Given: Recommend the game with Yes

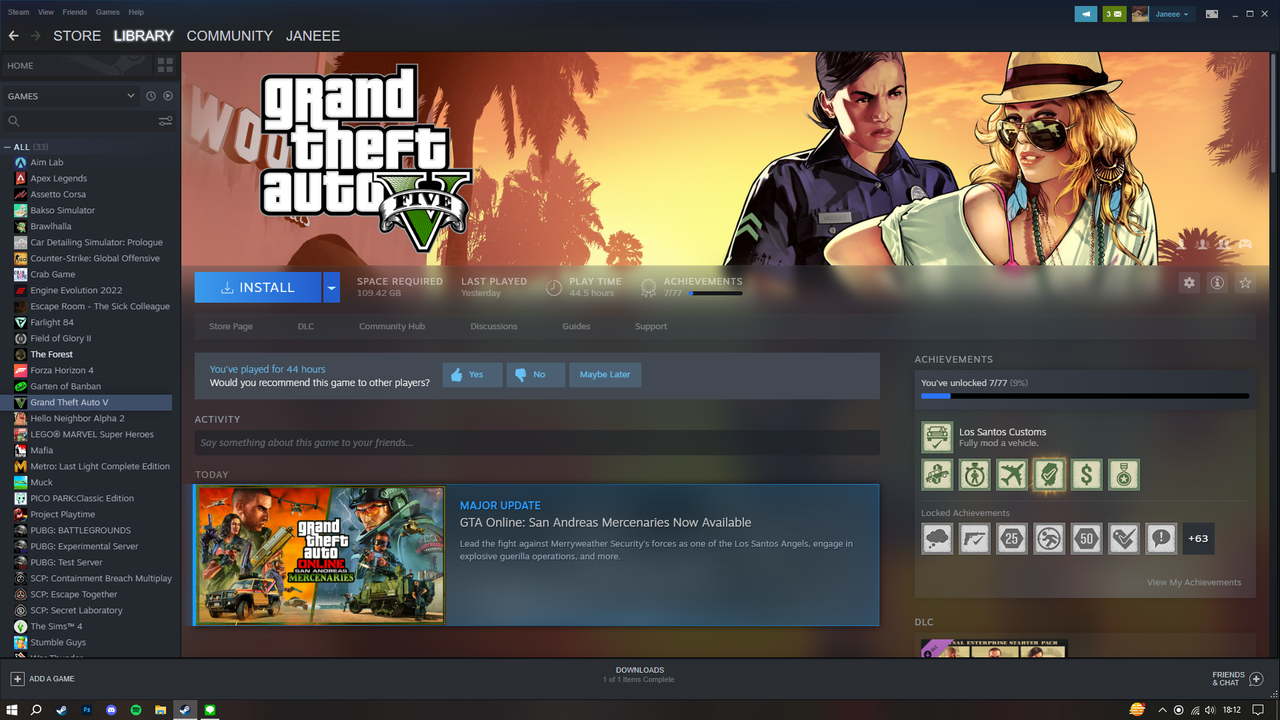Looking at the screenshot, I should click(472, 375).
